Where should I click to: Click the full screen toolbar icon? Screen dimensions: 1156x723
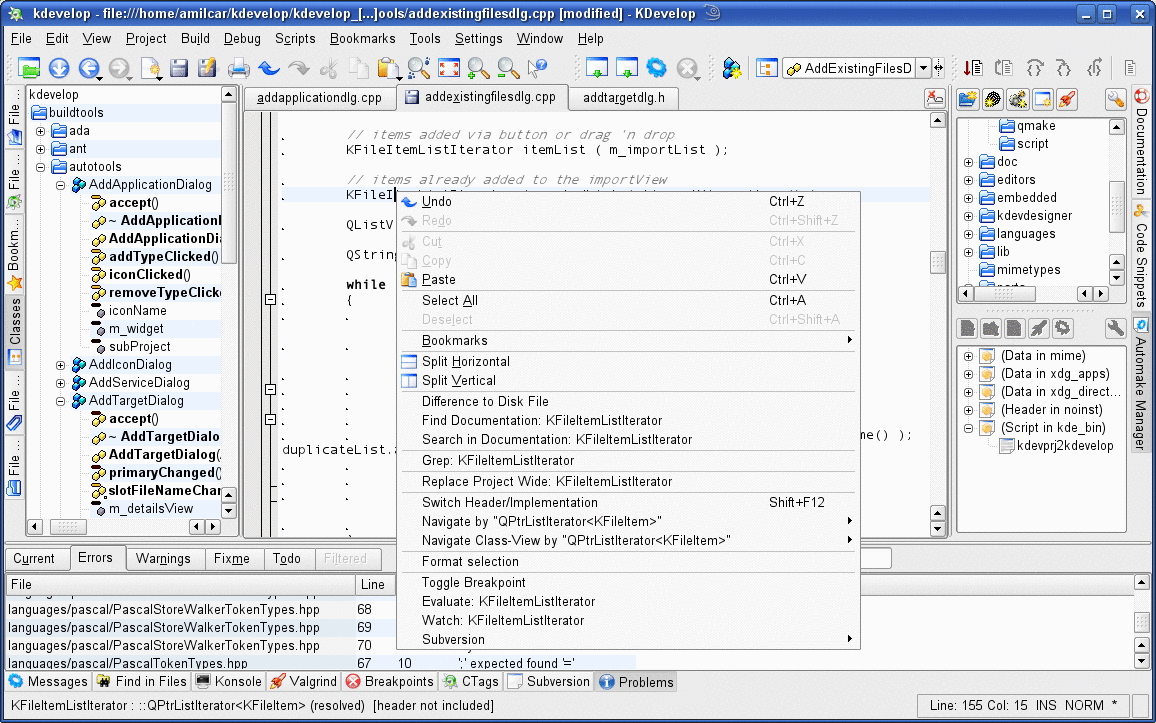pos(449,69)
